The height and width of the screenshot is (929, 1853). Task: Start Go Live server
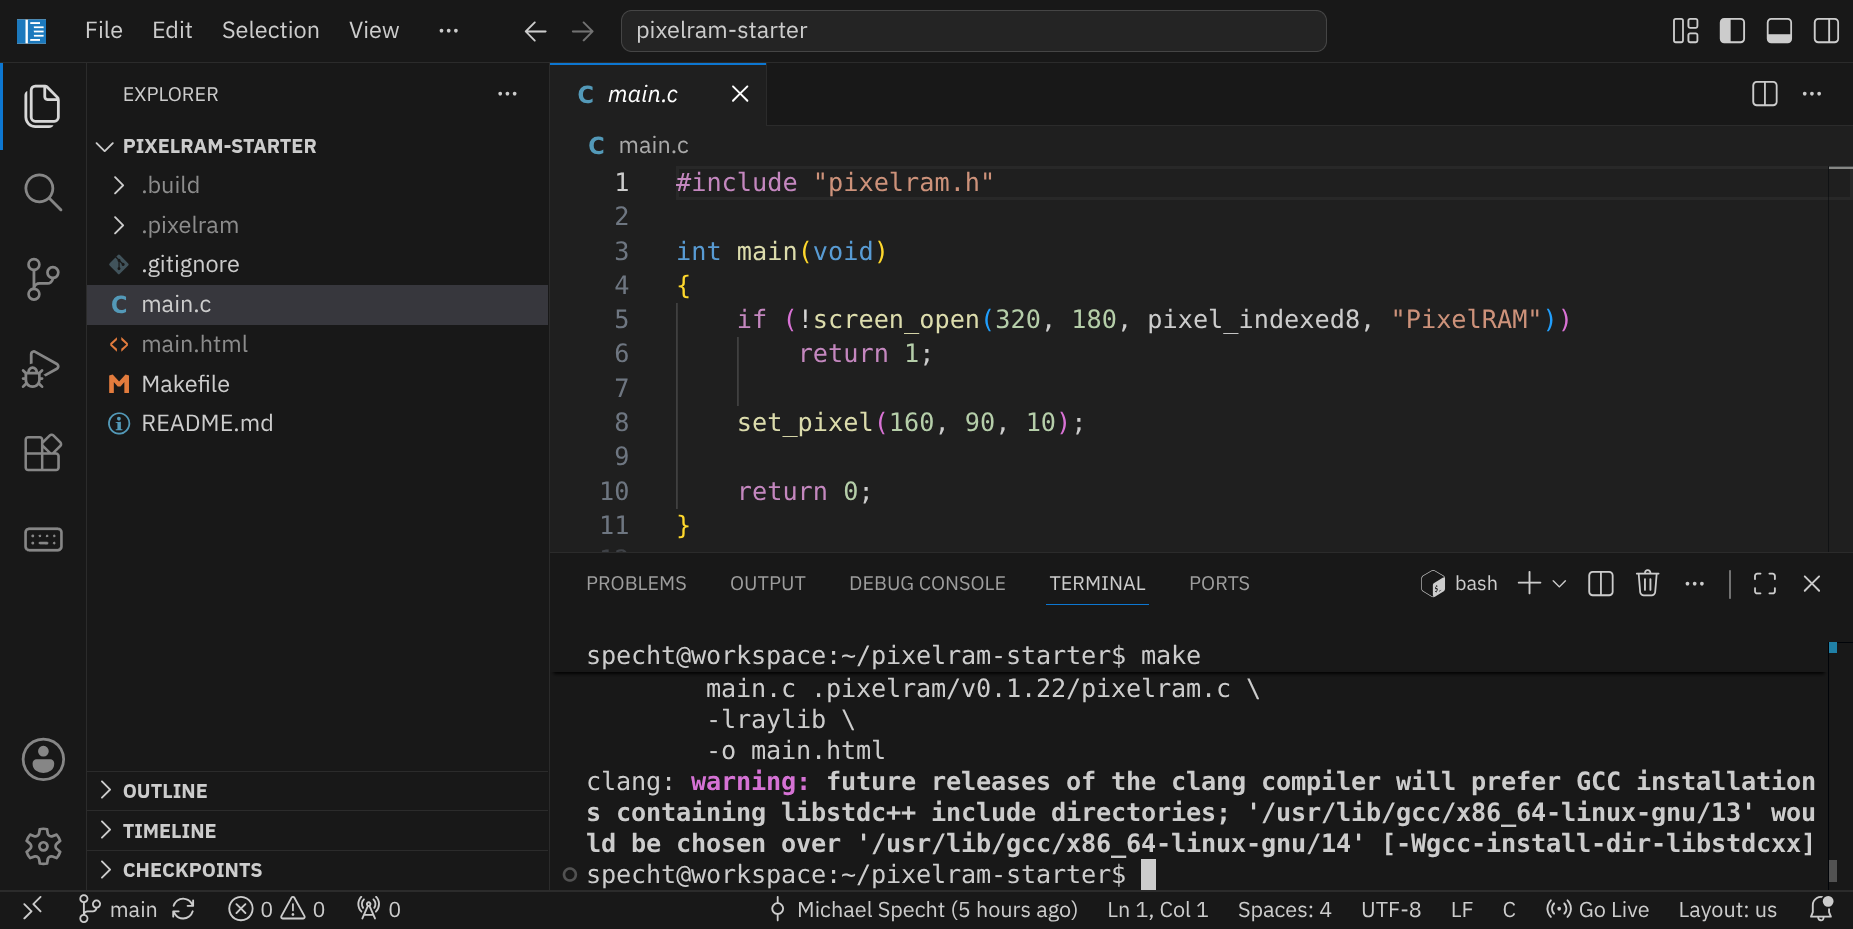1597,909
